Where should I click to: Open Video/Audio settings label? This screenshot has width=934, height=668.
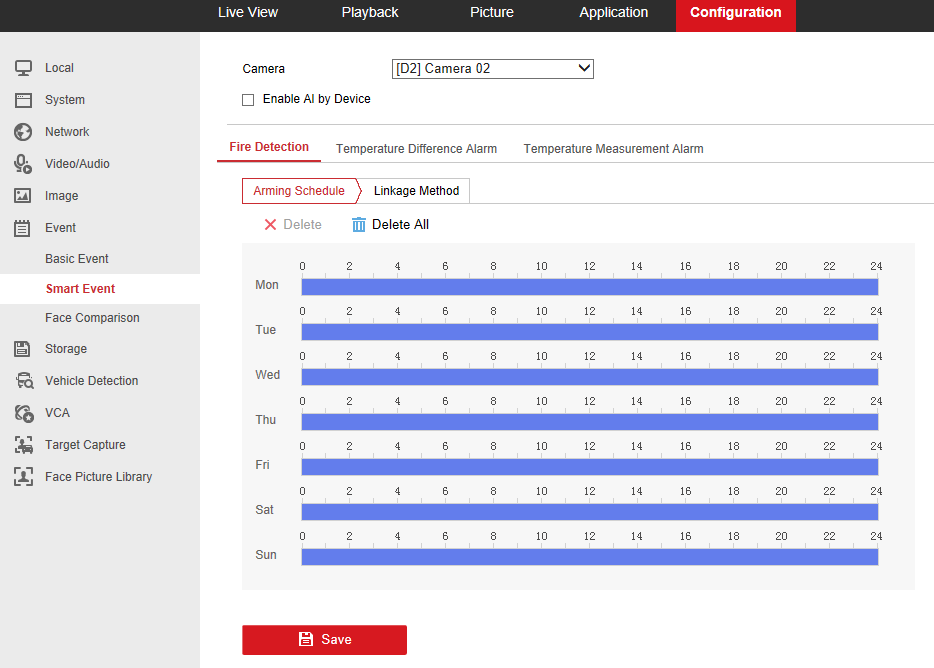coord(77,164)
